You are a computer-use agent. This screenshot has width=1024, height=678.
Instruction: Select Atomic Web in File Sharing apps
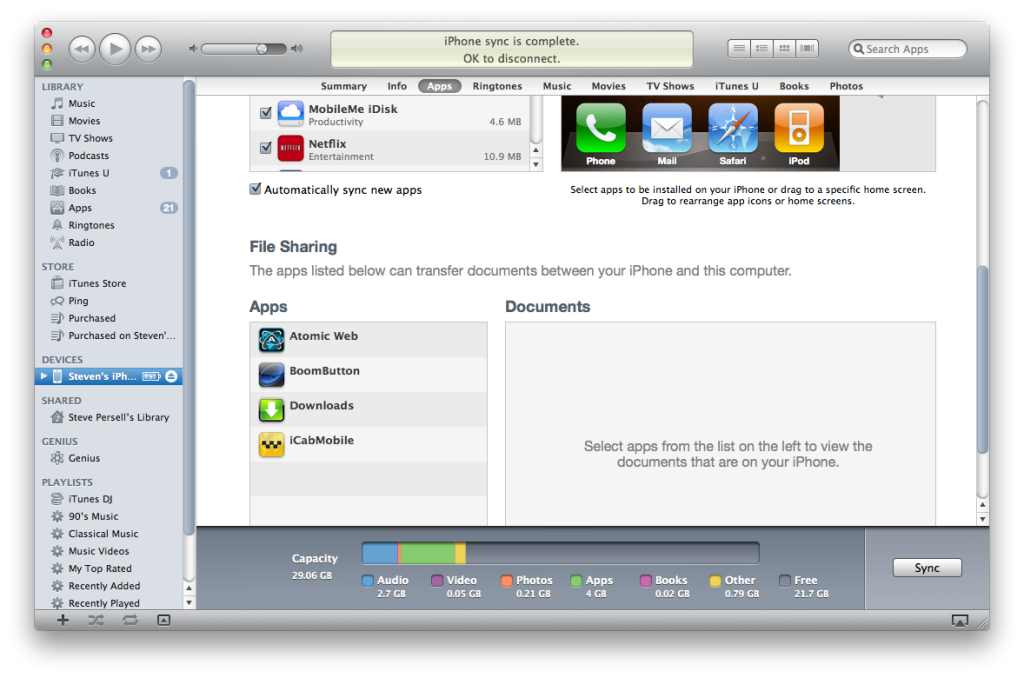tap(368, 340)
